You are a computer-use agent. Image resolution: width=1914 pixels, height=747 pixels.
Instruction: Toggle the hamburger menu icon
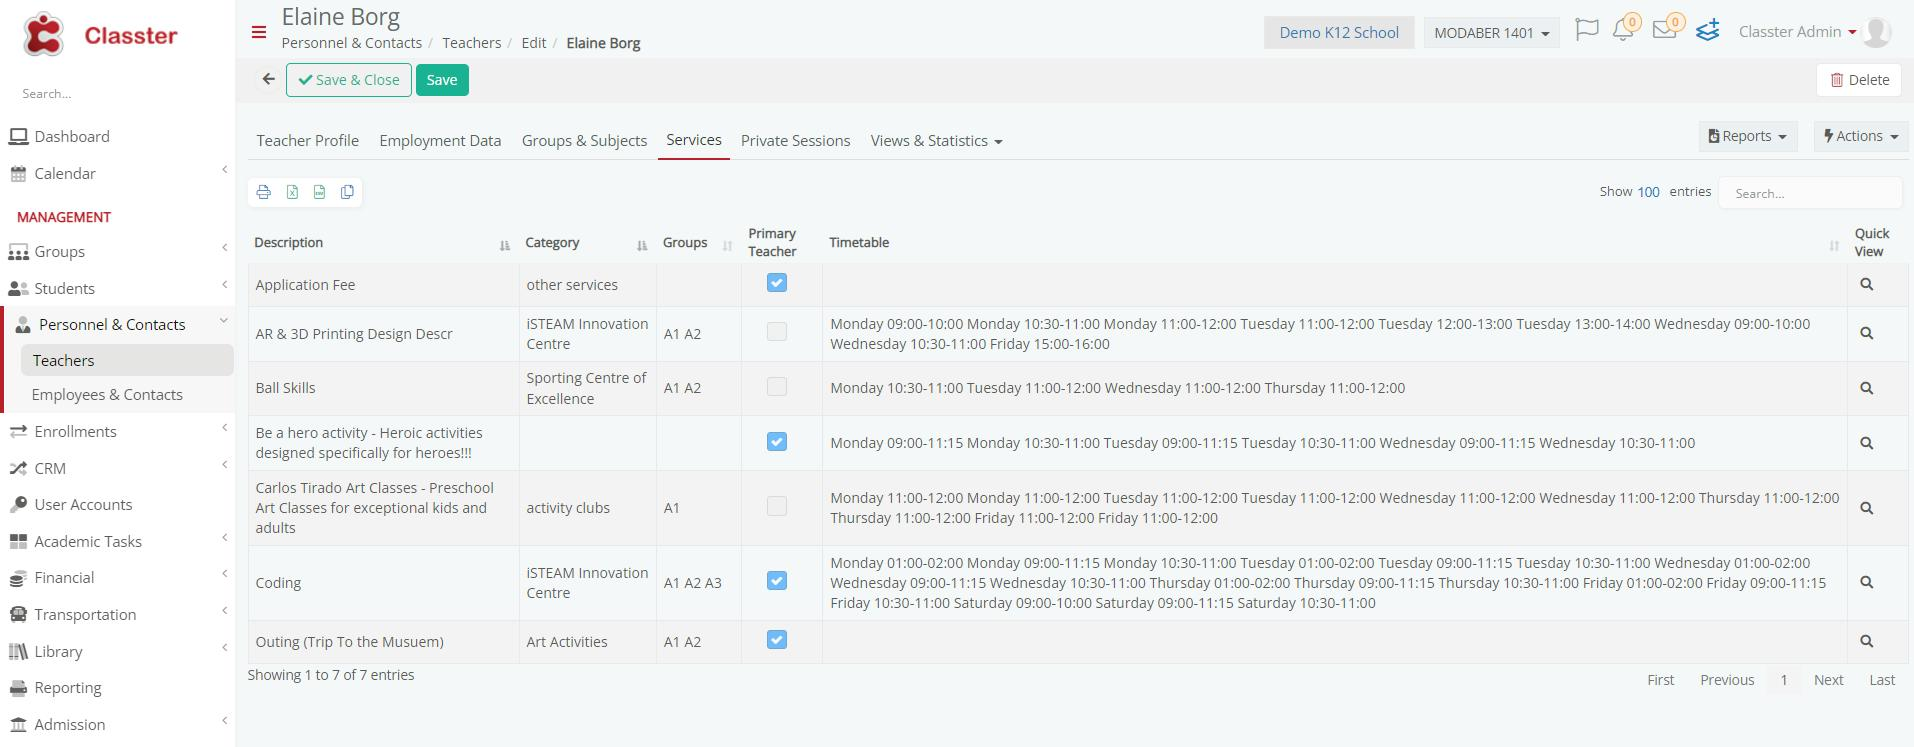[259, 32]
